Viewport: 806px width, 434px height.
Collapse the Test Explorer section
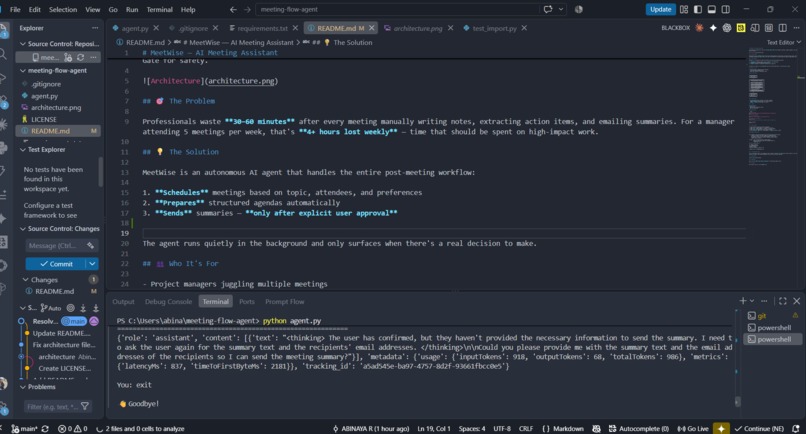[x=23, y=150]
